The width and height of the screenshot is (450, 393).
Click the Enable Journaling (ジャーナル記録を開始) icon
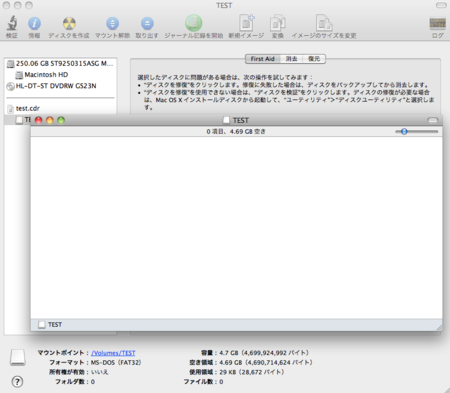193,23
